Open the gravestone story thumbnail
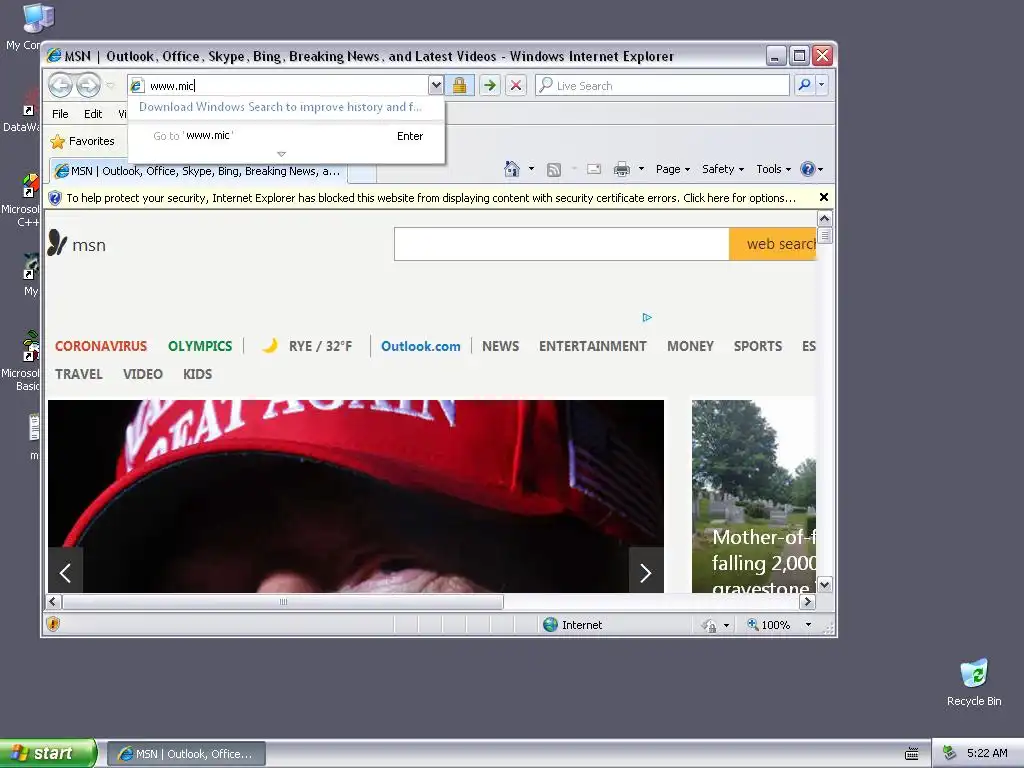The height and width of the screenshot is (768, 1024). pyautogui.click(x=754, y=496)
